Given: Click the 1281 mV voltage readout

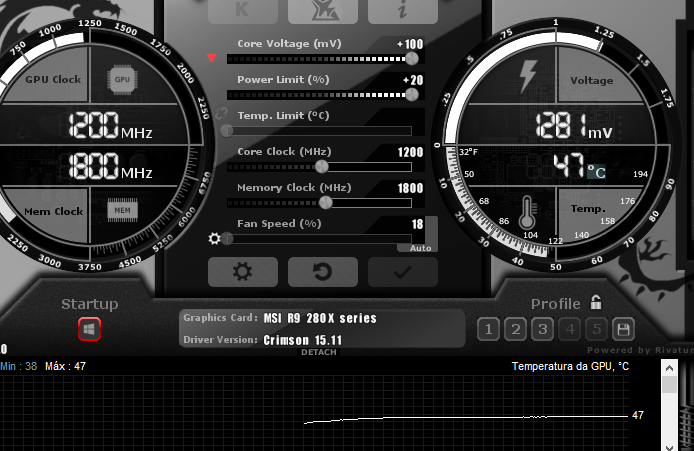Looking at the screenshot, I should pos(574,126).
